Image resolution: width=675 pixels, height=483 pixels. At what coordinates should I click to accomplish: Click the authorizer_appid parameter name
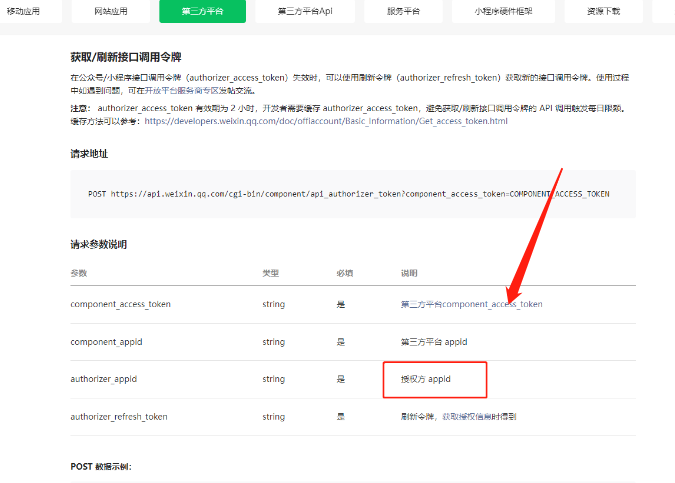click(104, 379)
